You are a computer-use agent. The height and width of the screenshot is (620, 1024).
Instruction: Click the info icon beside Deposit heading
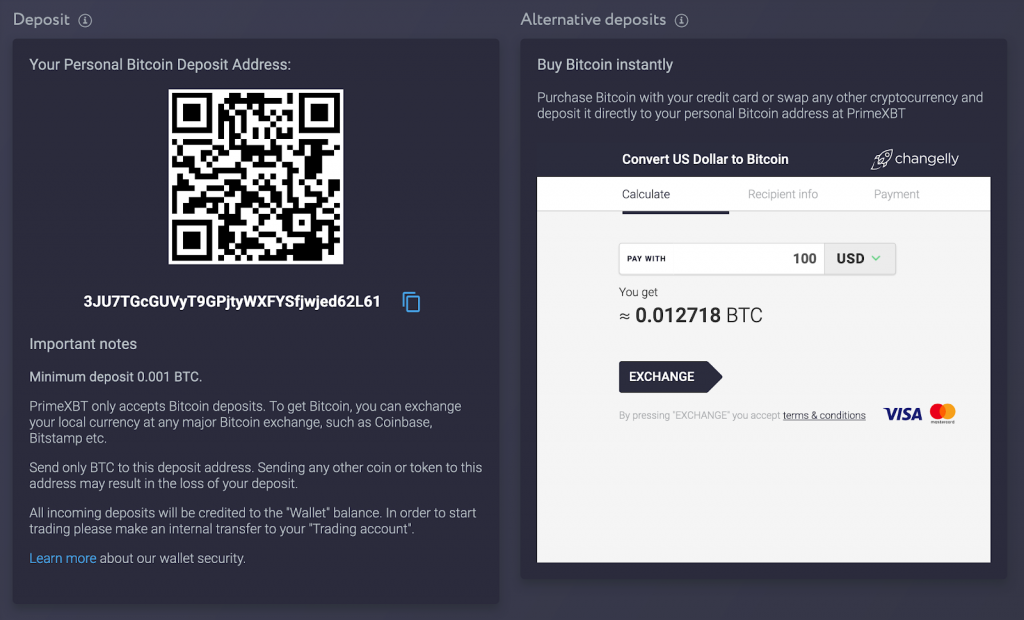click(x=85, y=20)
